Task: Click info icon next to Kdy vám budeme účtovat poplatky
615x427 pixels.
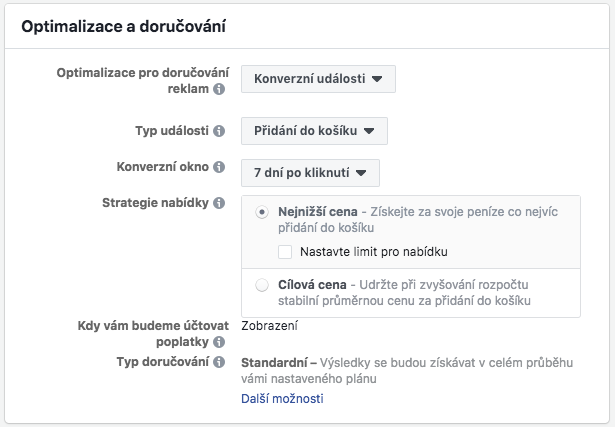Action: [219, 342]
